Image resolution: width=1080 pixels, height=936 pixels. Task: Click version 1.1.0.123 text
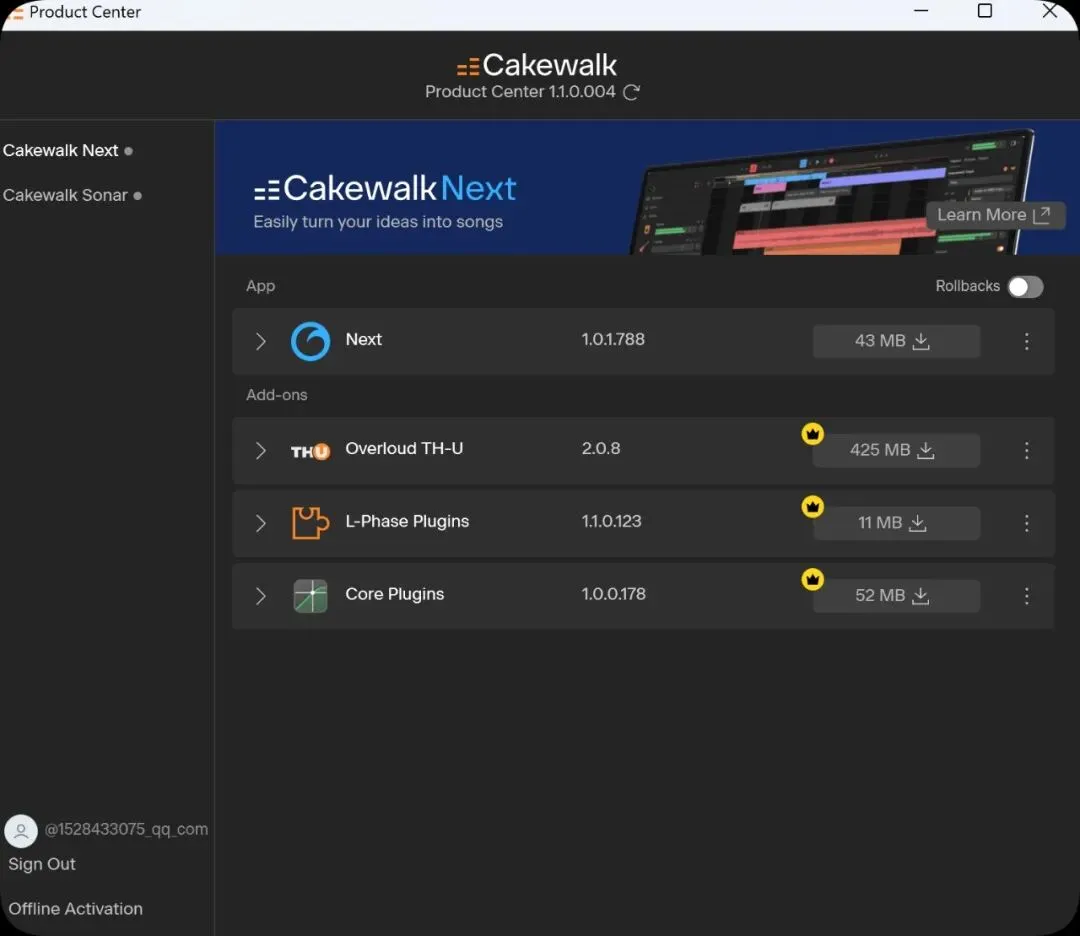click(x=611, y=521)
